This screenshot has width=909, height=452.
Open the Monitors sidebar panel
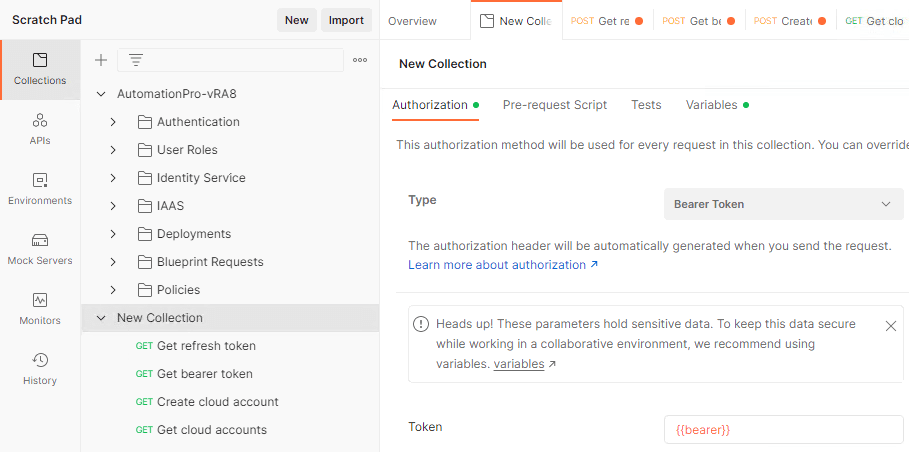tap(40, 309)
